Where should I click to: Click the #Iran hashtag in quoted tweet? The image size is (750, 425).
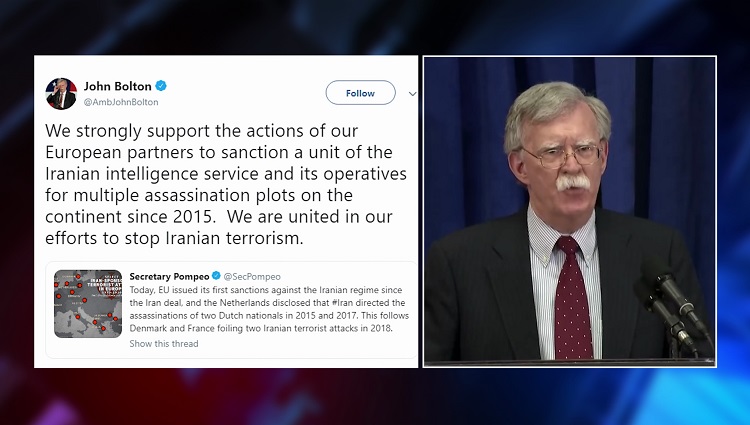[x=342, y=303]
